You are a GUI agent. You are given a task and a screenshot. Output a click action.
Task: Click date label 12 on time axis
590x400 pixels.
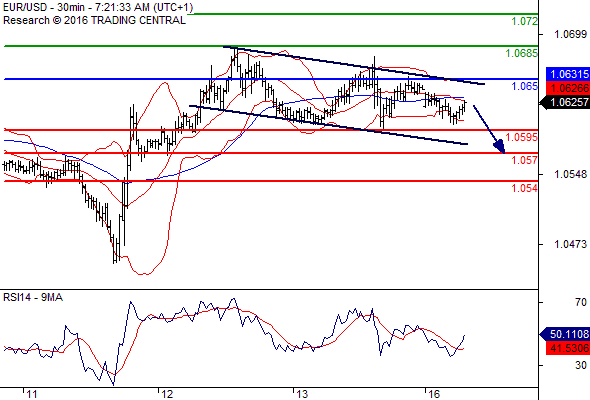tap(167, 394)
